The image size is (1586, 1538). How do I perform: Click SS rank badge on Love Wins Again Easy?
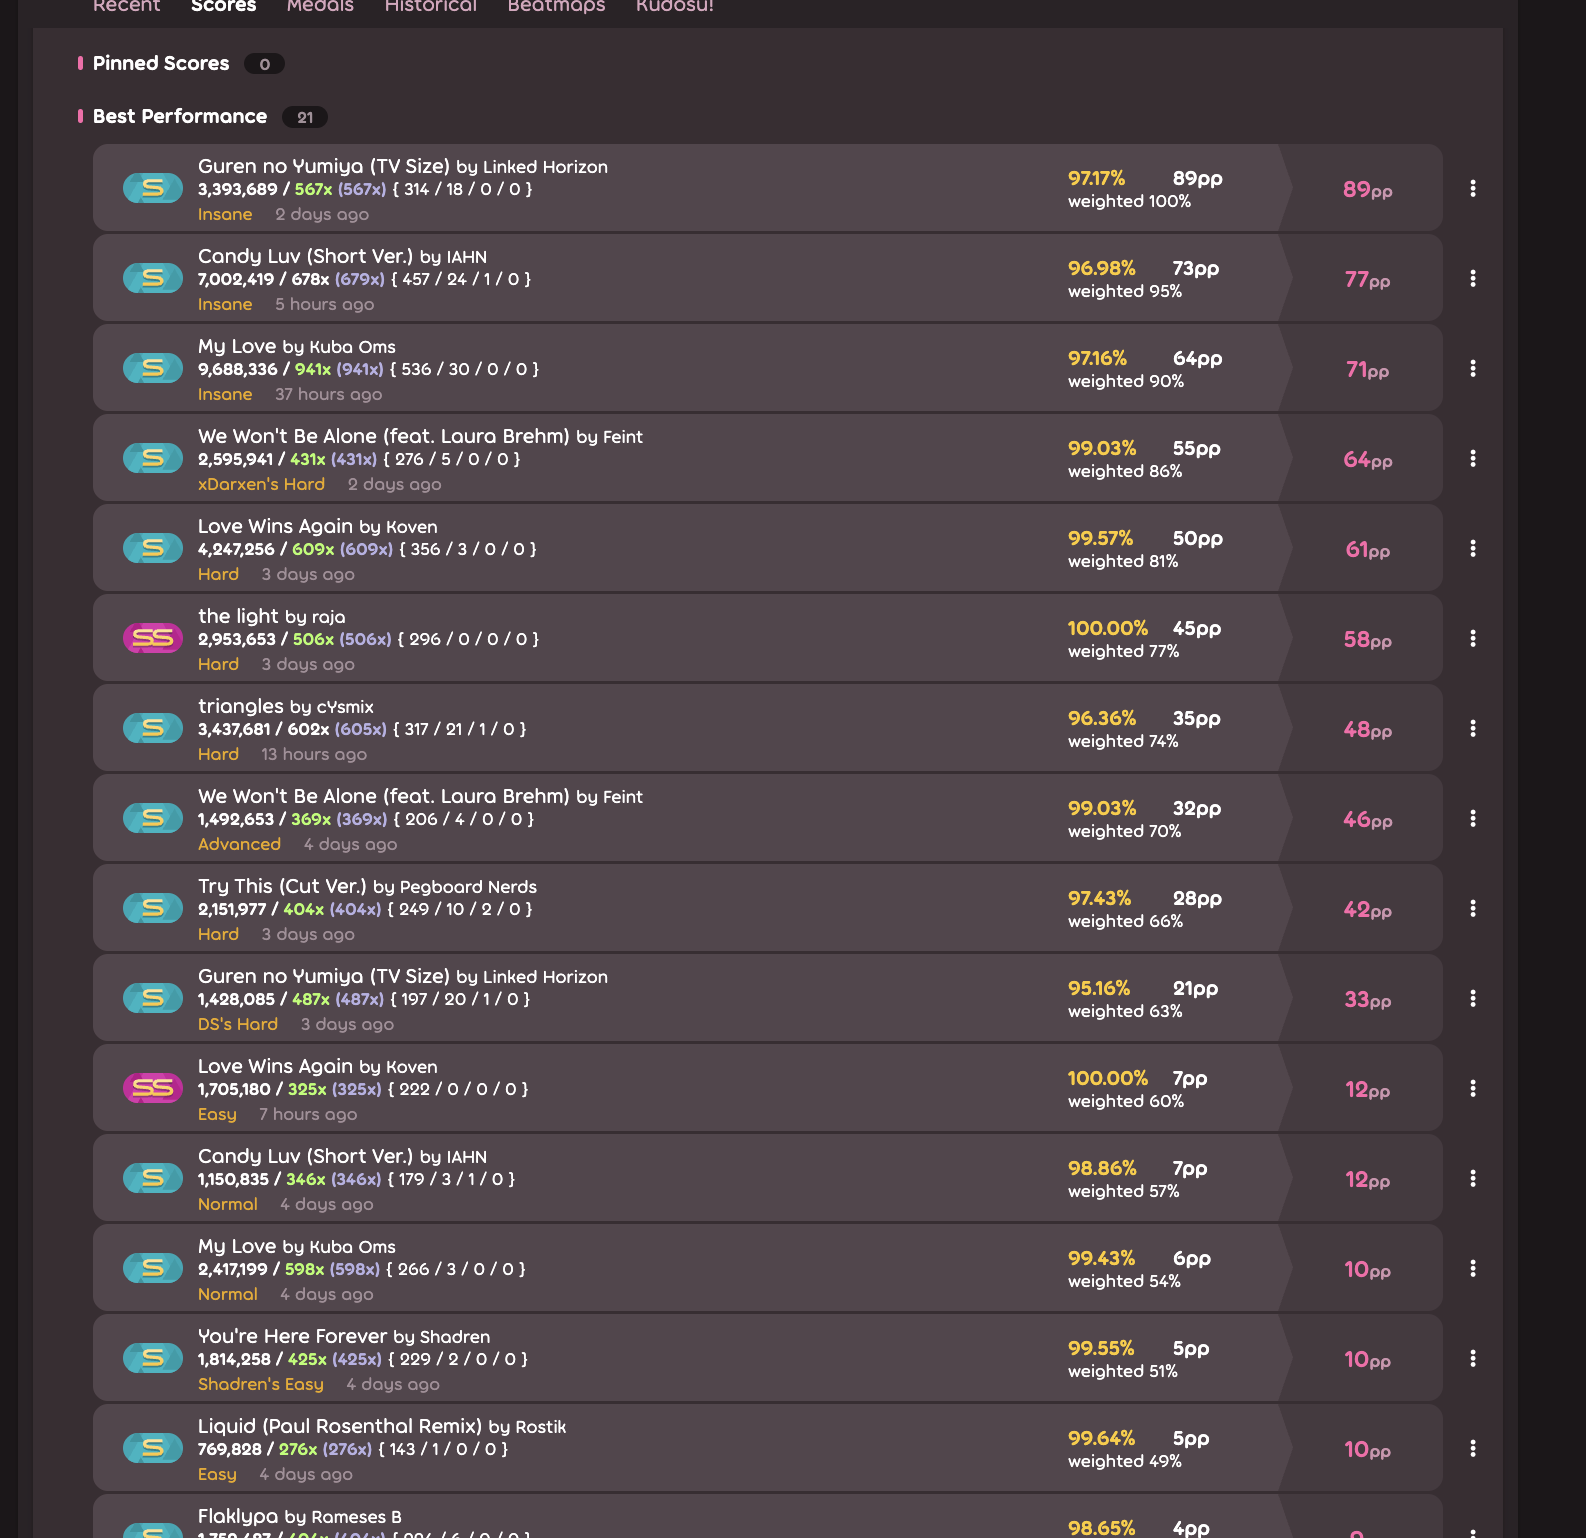click(153, 1088)
